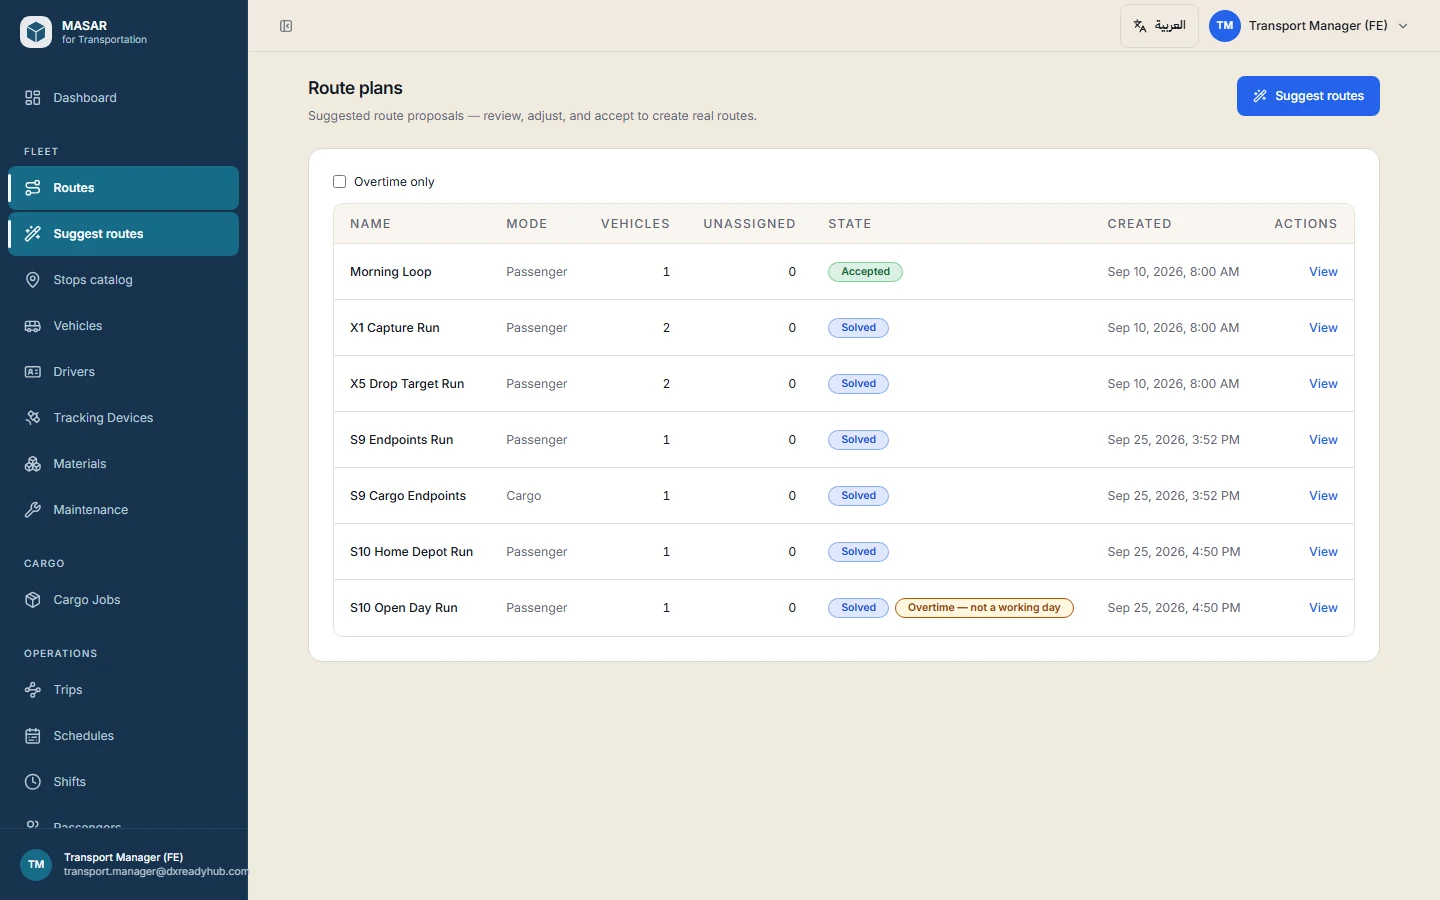
Task: Open the Schedules sidebar item
Action: [124, 736]
